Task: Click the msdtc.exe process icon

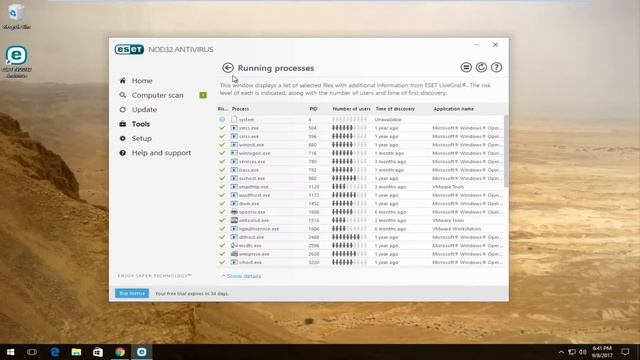Action: pyautogui.click(x=234, y=245)
